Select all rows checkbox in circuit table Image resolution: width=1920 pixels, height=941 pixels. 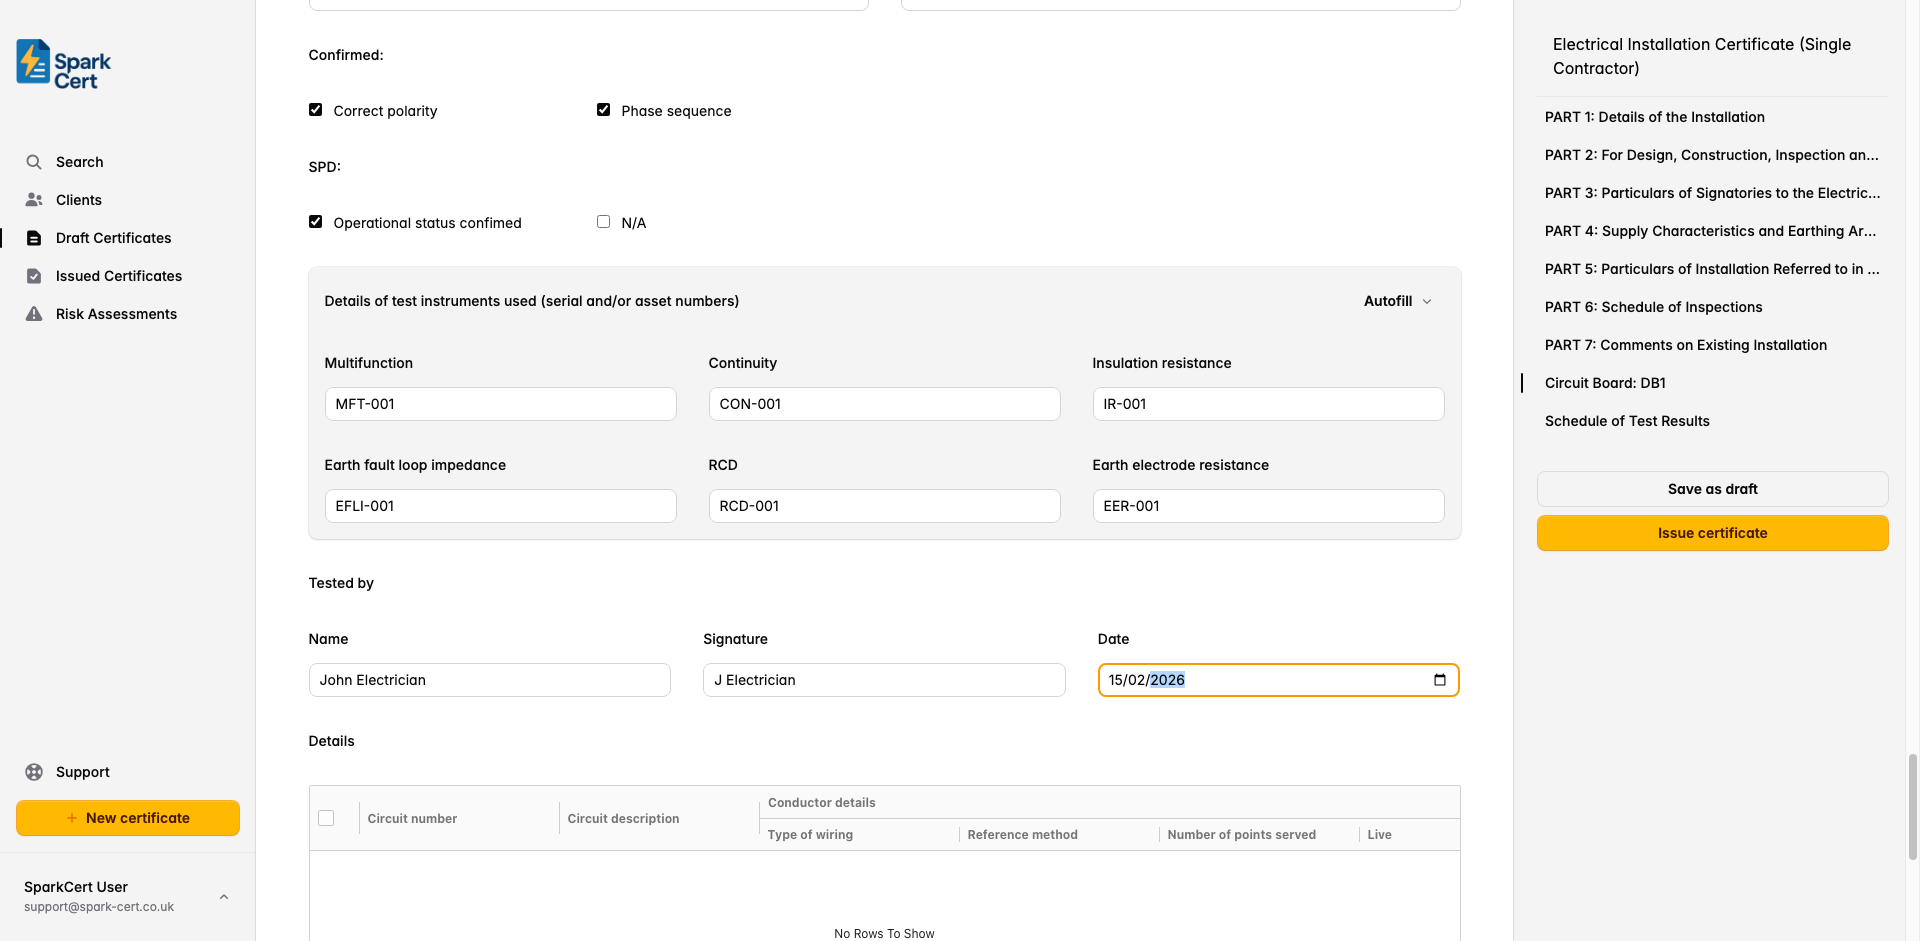326,818
